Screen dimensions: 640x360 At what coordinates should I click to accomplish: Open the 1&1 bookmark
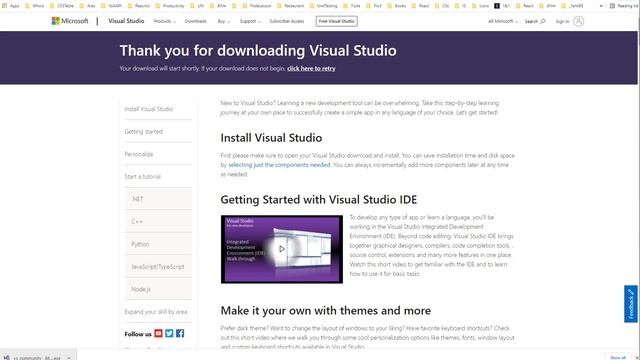tap(502, 6)
